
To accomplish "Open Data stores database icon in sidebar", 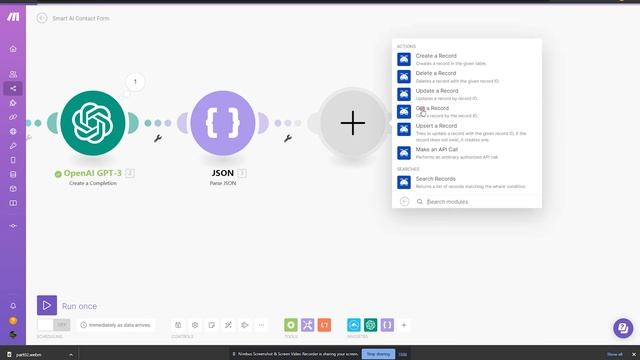I will pyautogui.click(x=13, y=174).
